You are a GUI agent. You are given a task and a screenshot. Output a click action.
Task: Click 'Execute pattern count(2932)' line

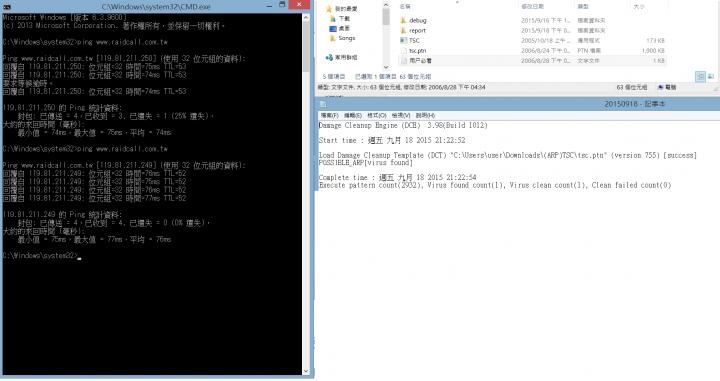tap(495, 185)
